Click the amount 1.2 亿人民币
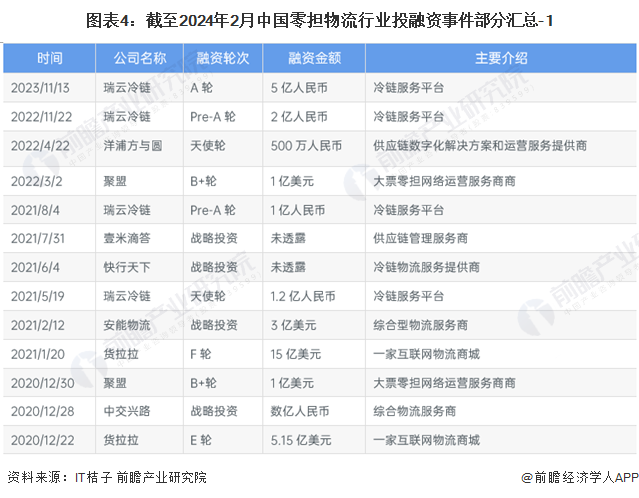 point(303,296)
